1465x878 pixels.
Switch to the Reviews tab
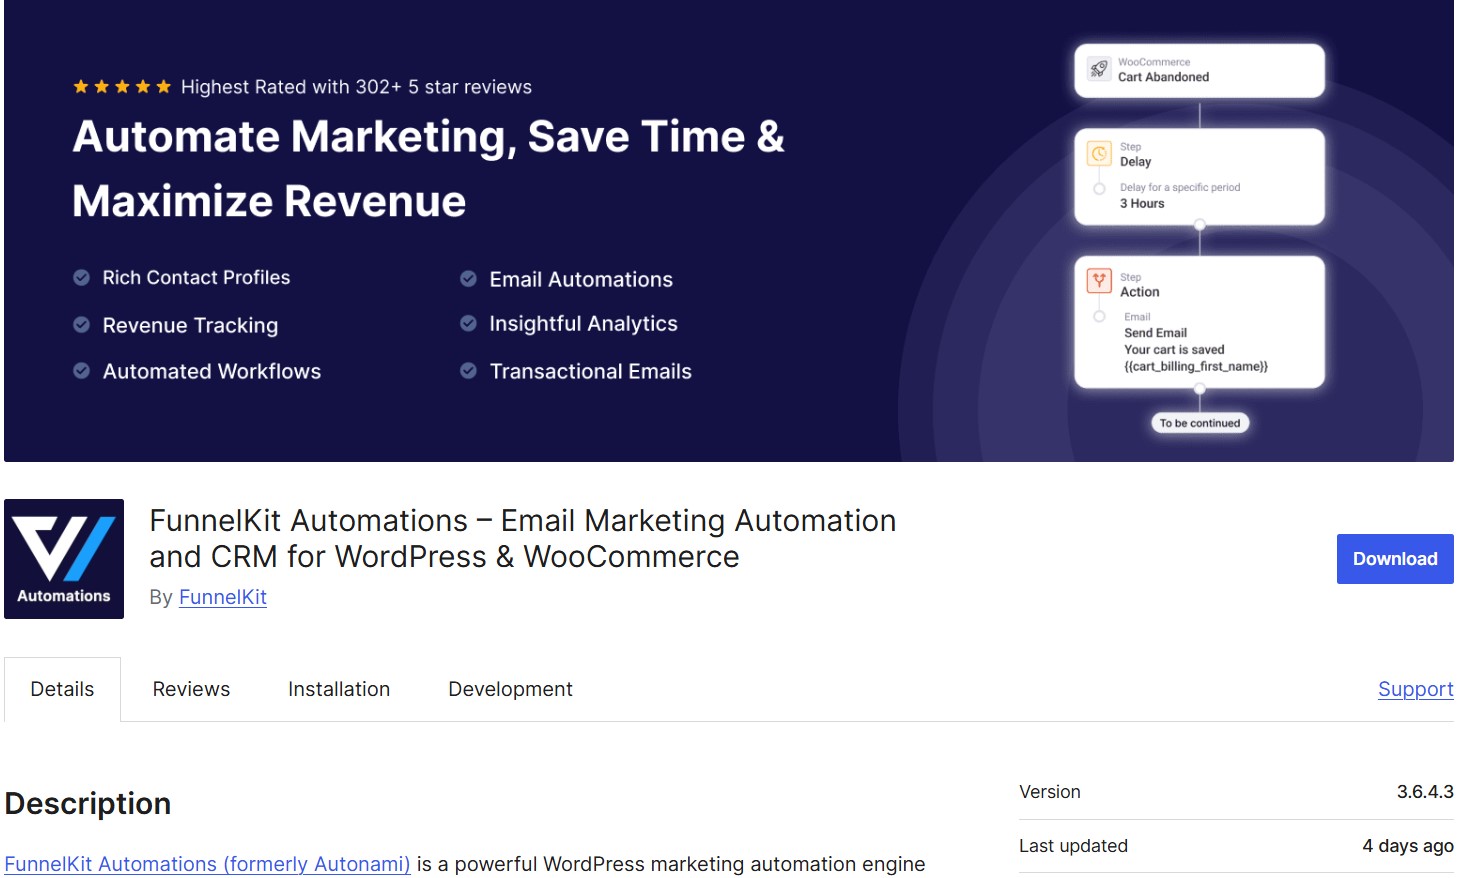[x=191, y=689]
